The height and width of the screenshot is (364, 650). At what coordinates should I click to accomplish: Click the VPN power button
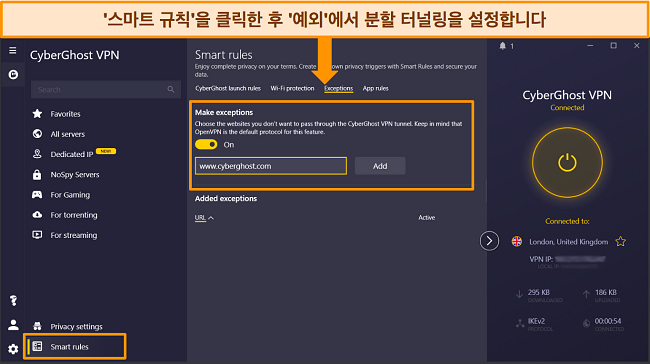pos(567,162)
